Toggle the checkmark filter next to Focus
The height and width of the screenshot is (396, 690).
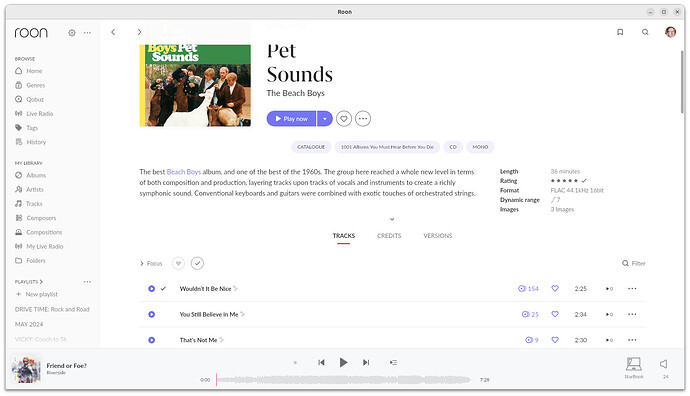197,264
